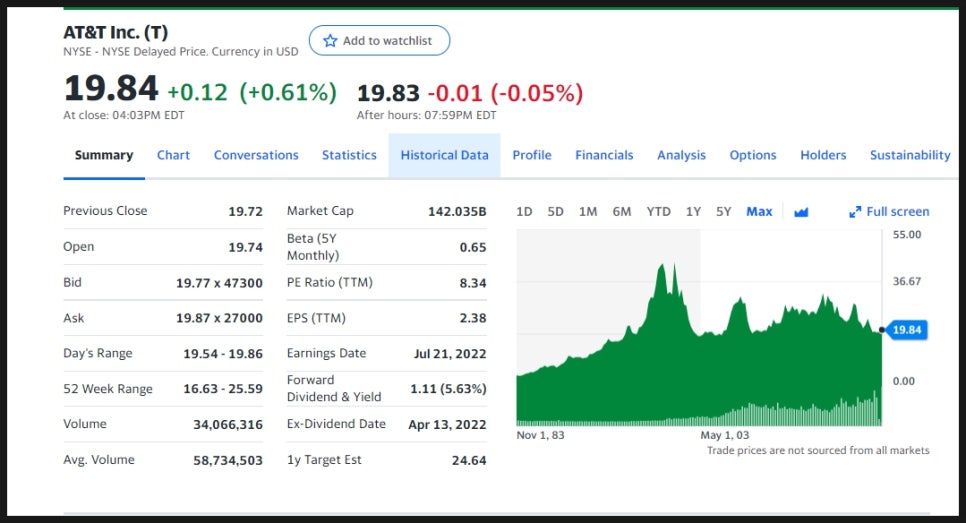Select the Summary tab
Viewport: 966px width, 523px height.
click(104, 155)
